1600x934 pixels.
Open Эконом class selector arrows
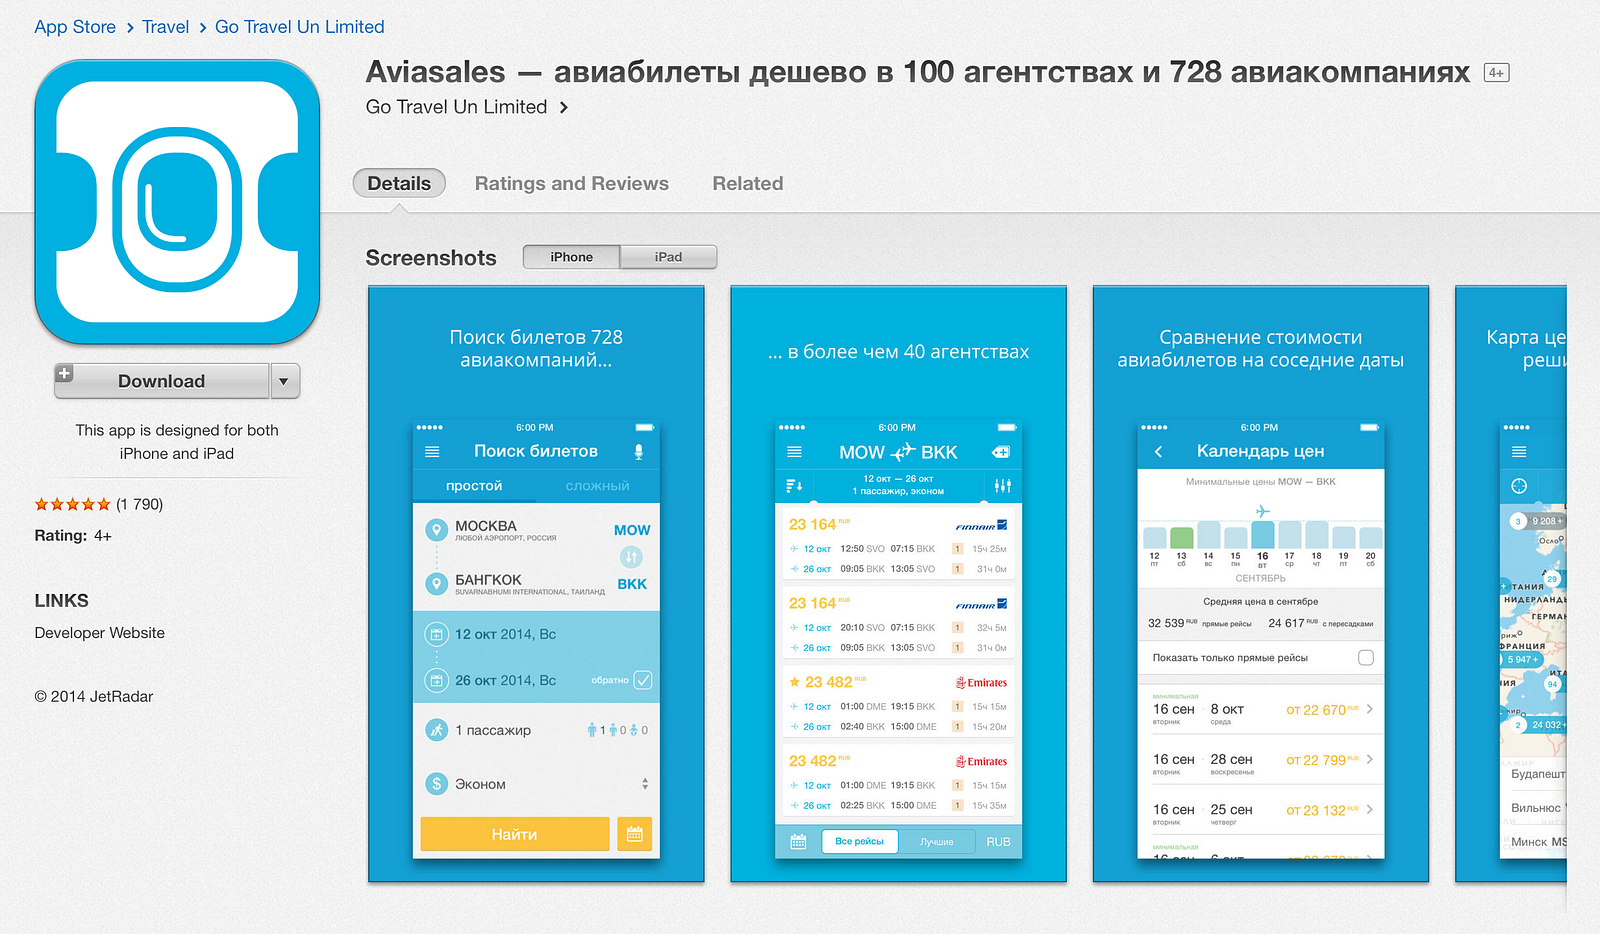click(645, 784)
